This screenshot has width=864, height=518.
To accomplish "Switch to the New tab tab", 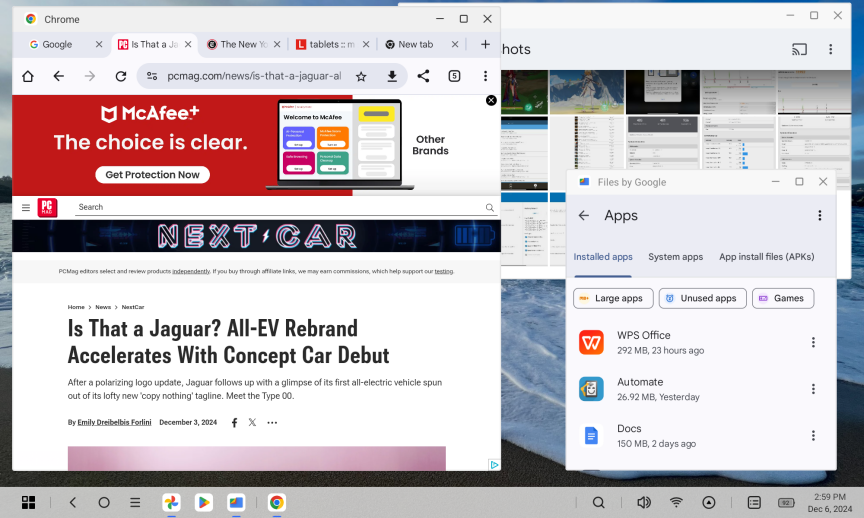I will point(415,45).
